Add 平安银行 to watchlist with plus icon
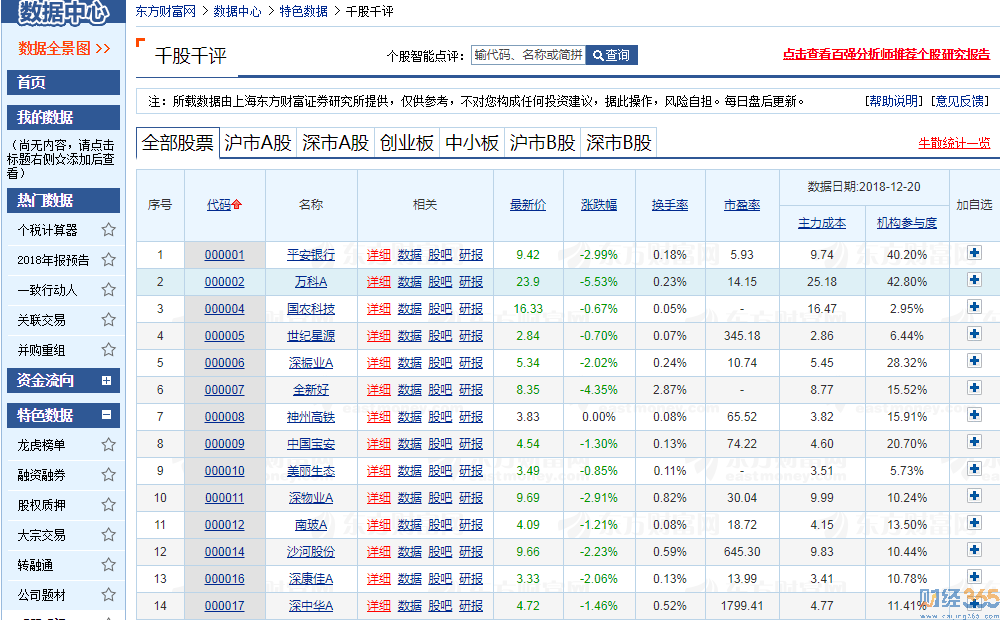The image size is (1000, 620). click(x=974, y=253)
